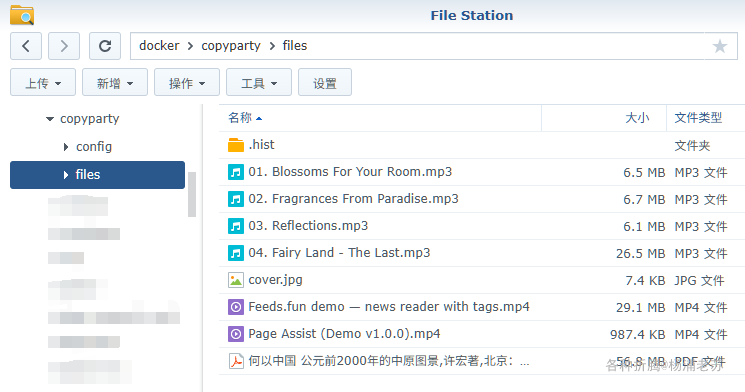This screenshot has height=392, width=745.
Task: Click music icon of 01. Blossoms For Your Room
Action: pyautogui.click(x=236, y=172)
